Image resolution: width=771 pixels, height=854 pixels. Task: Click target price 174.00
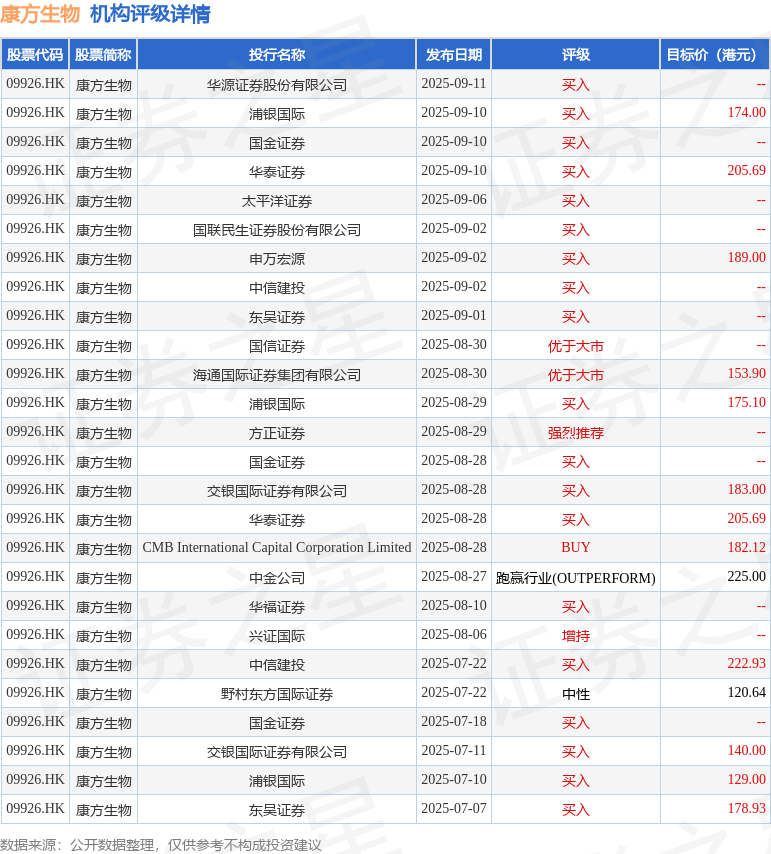[x=746, y=113]
